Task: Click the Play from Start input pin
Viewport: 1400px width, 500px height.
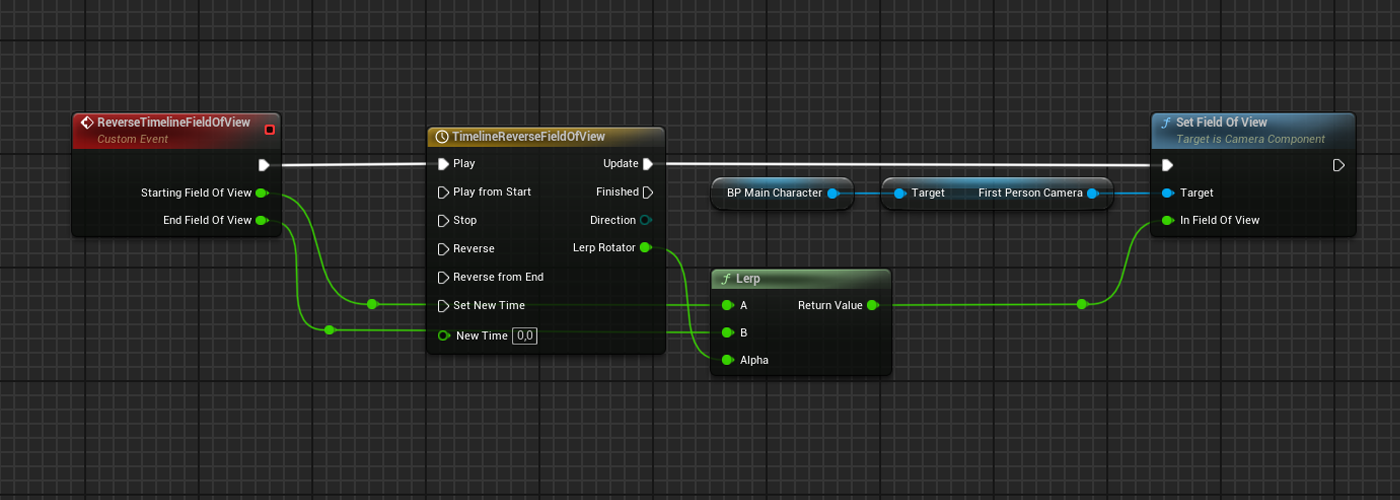Action: click(x=443, y=192)
